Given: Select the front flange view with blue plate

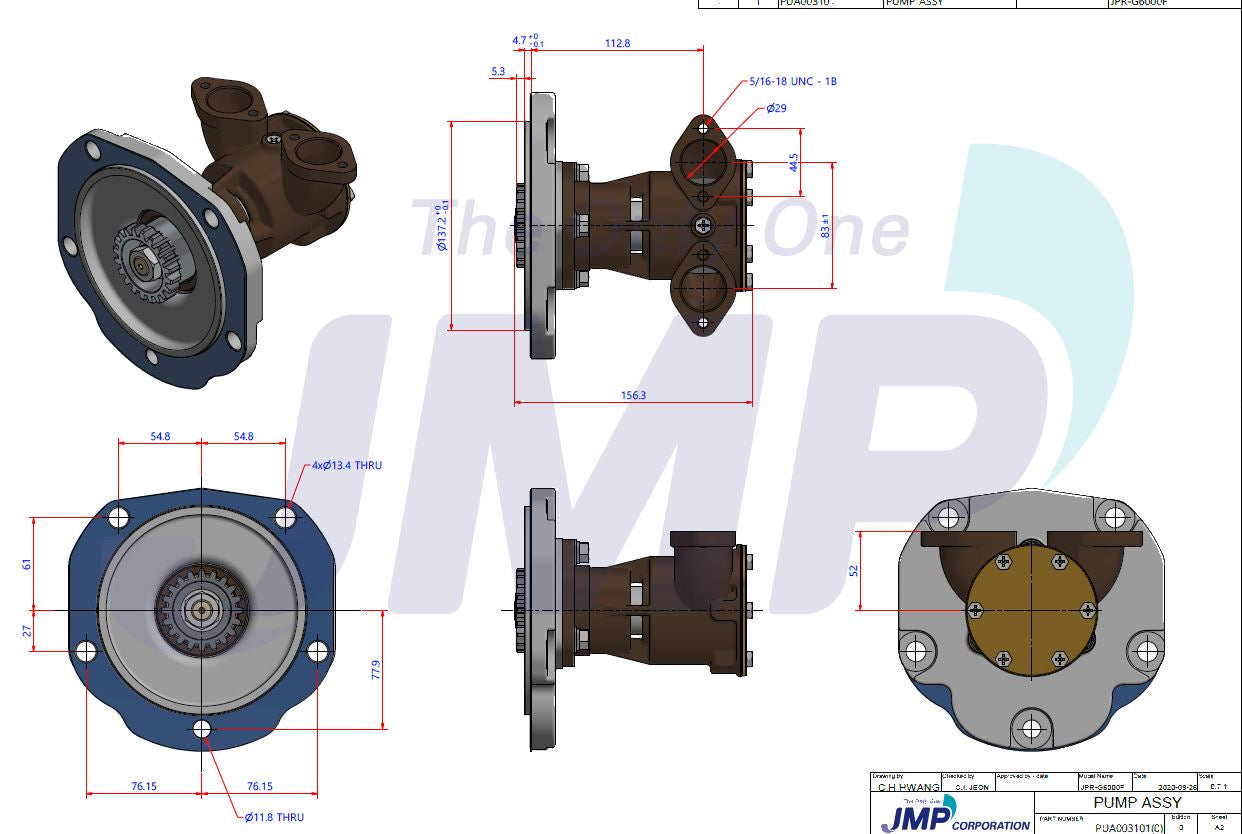Looking at the screenshot, I should [x=202, y=620].
